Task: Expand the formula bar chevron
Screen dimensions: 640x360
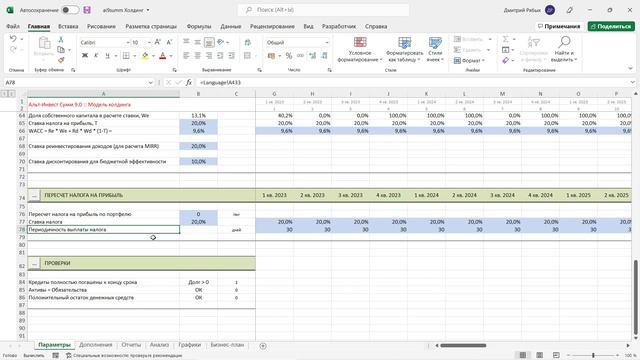Action: click(633, 82)
